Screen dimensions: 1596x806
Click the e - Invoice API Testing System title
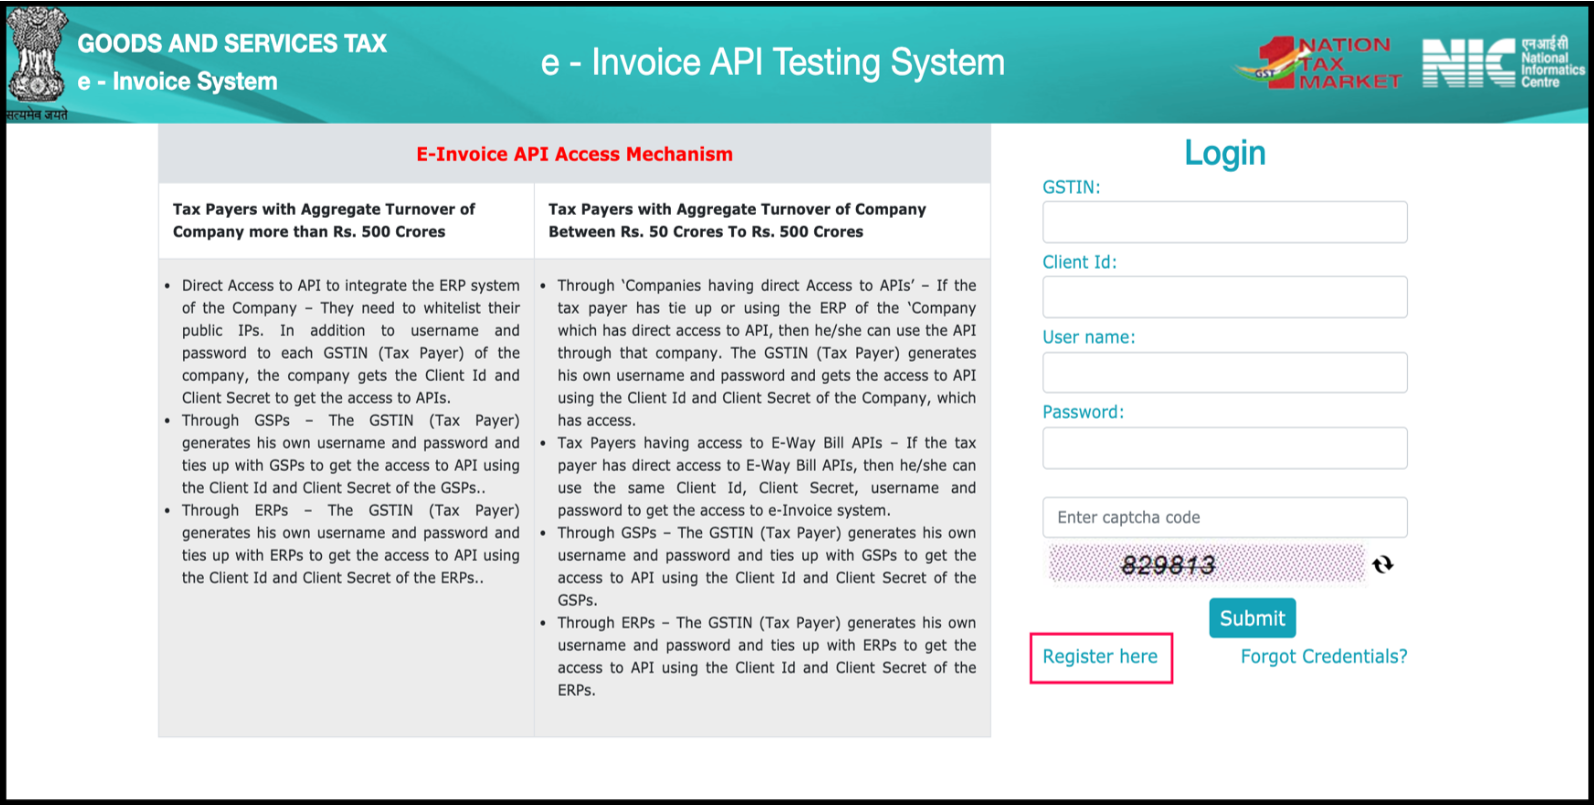coord(773,62)
